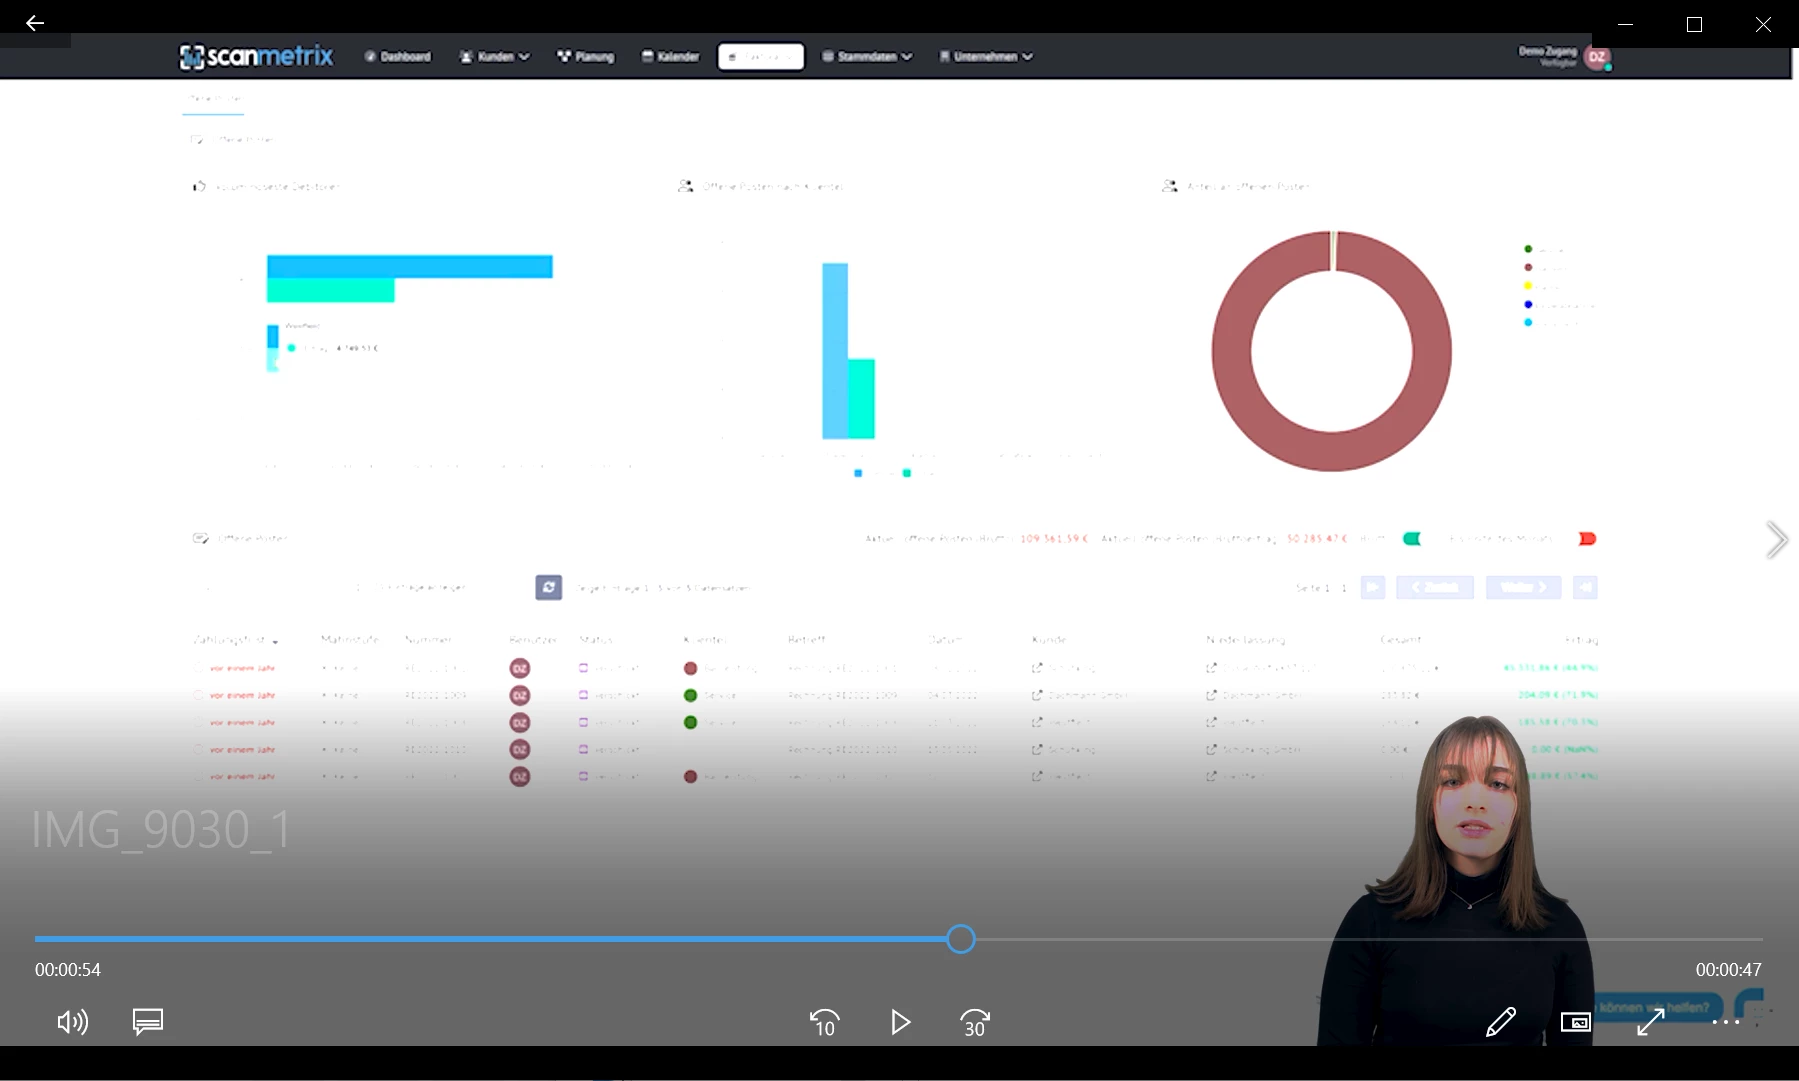This screenshot has width=1799, height=1081.
Task: Click the seek bar playhead handle
Action: point(961,939)
